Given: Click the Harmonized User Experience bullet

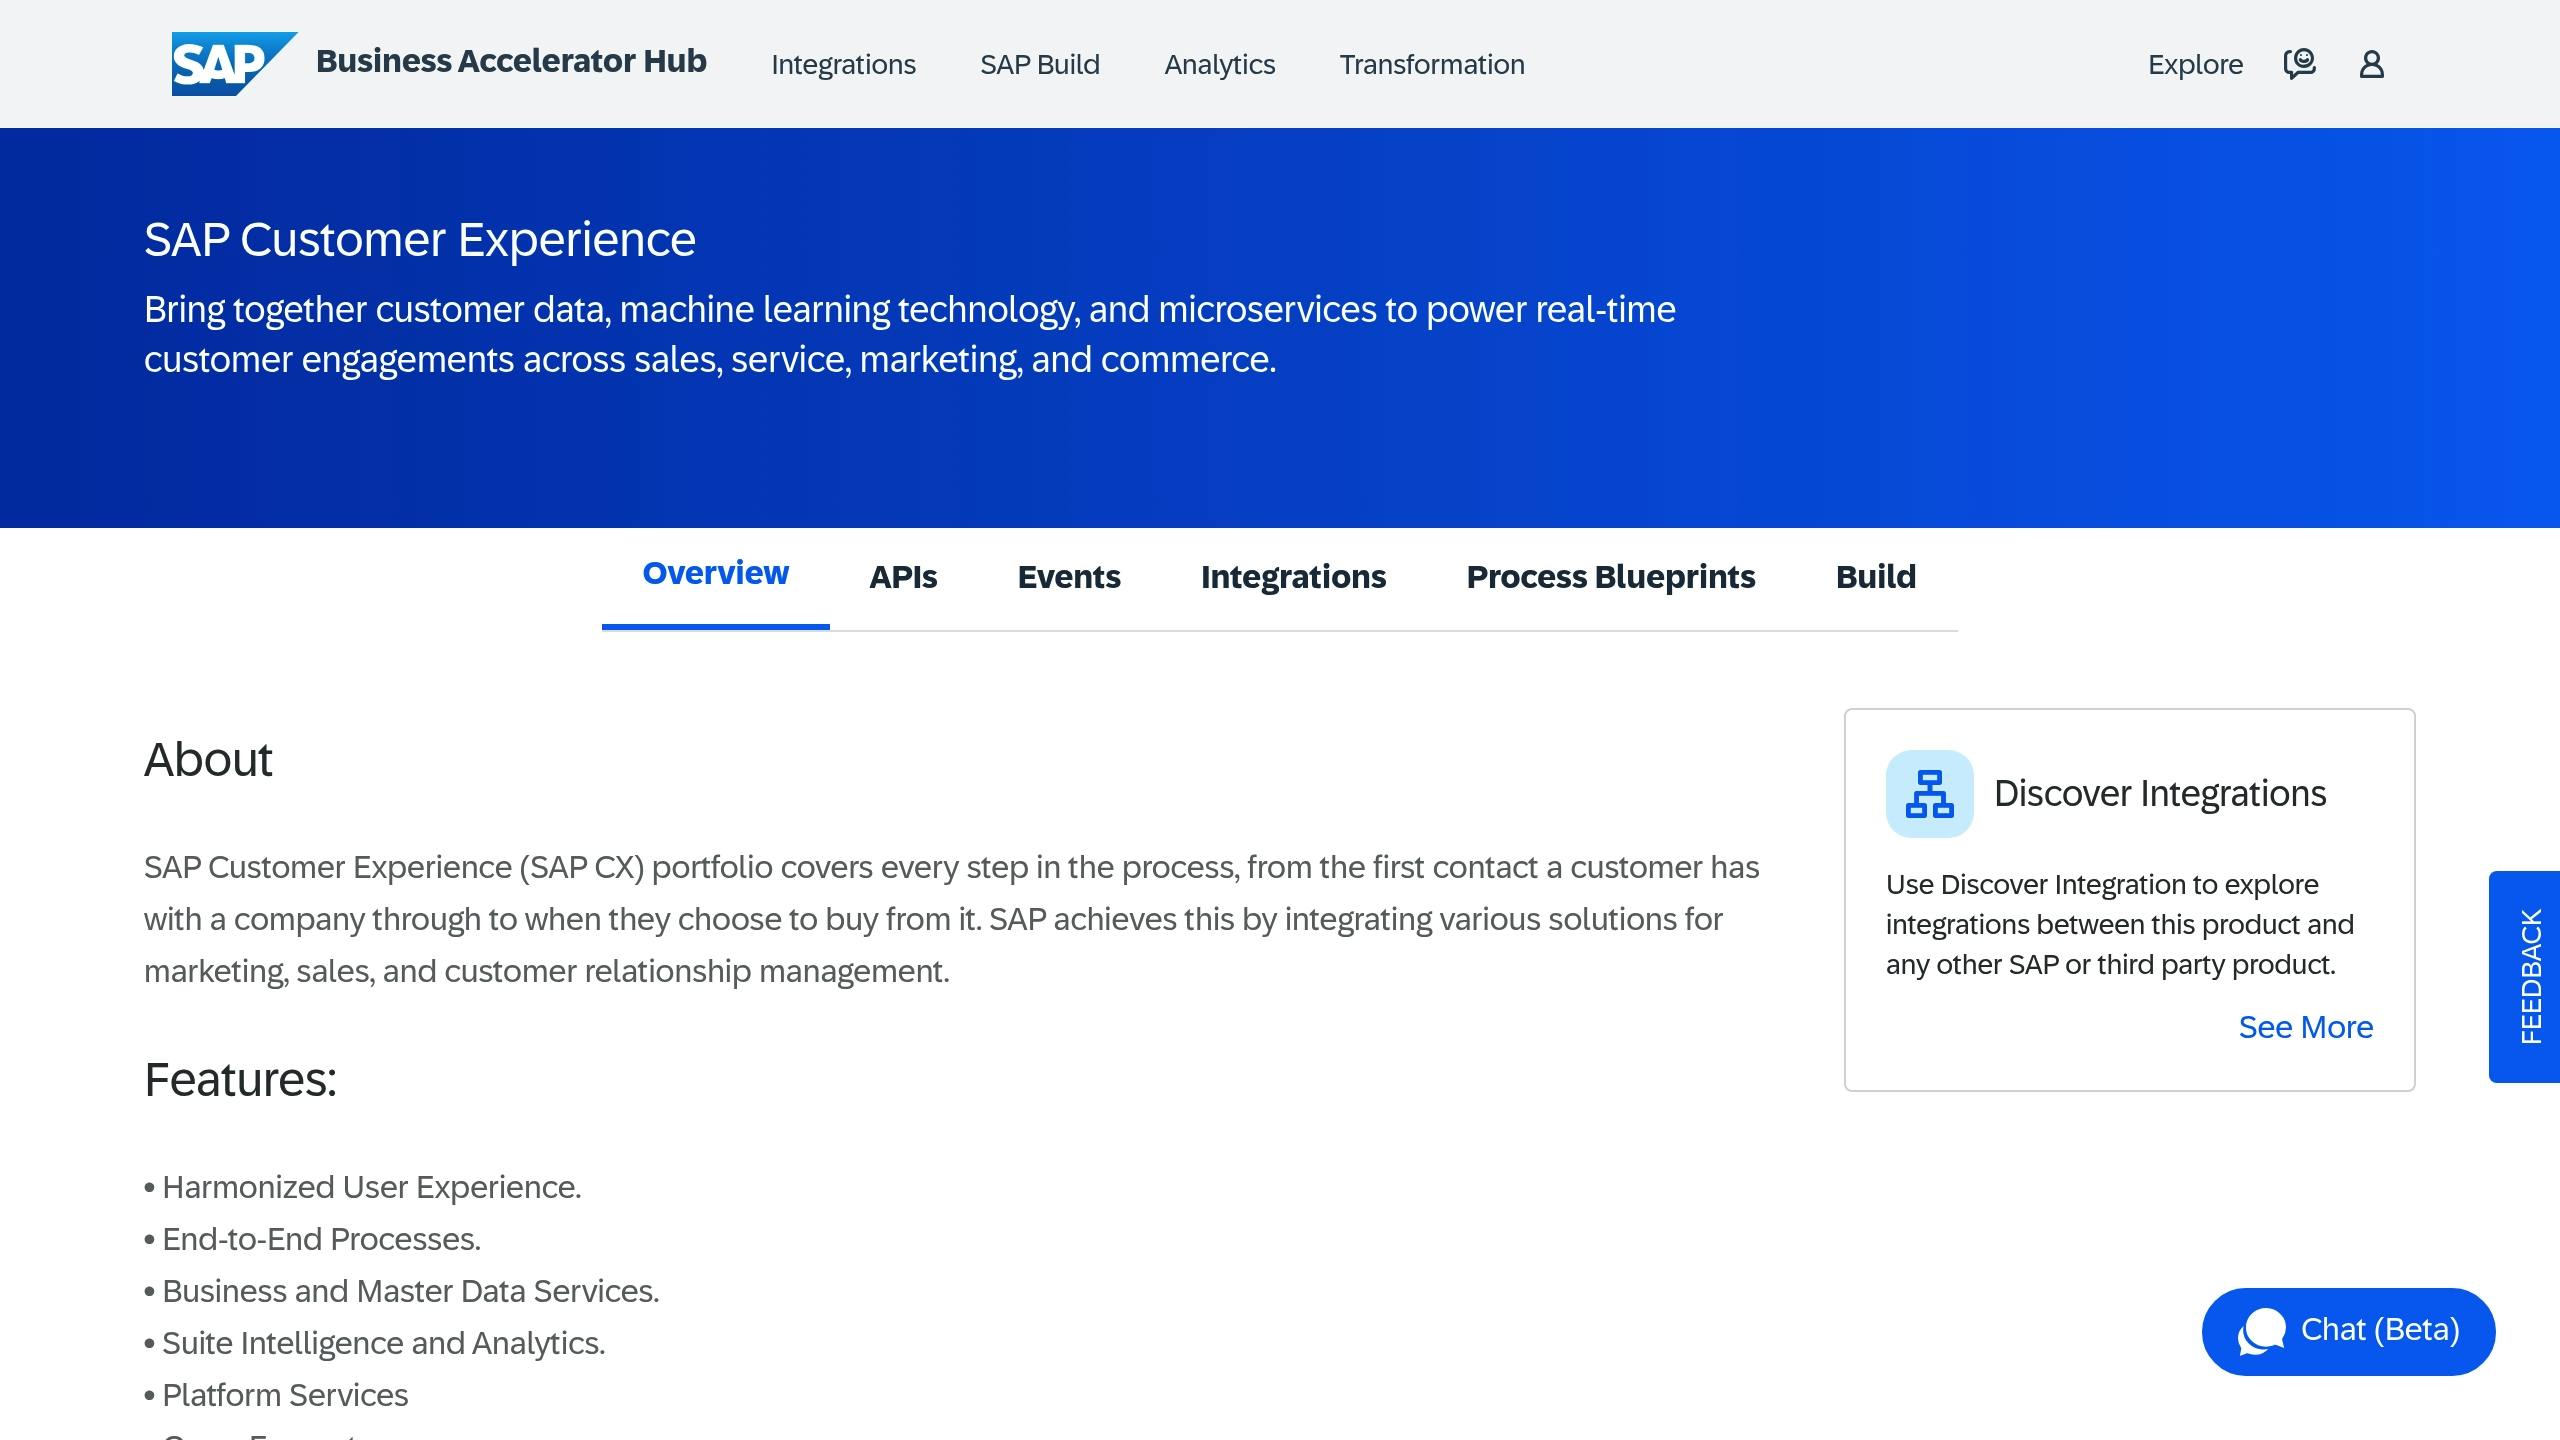Looking at the screenshot, I should click(x=362, y=1187).
